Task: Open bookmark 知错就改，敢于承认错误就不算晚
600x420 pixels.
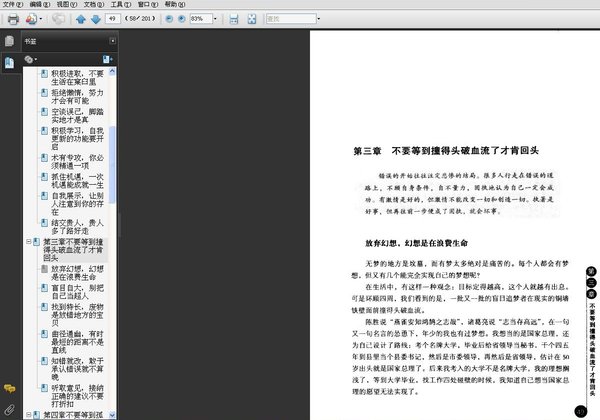Action: coord(77,369)
